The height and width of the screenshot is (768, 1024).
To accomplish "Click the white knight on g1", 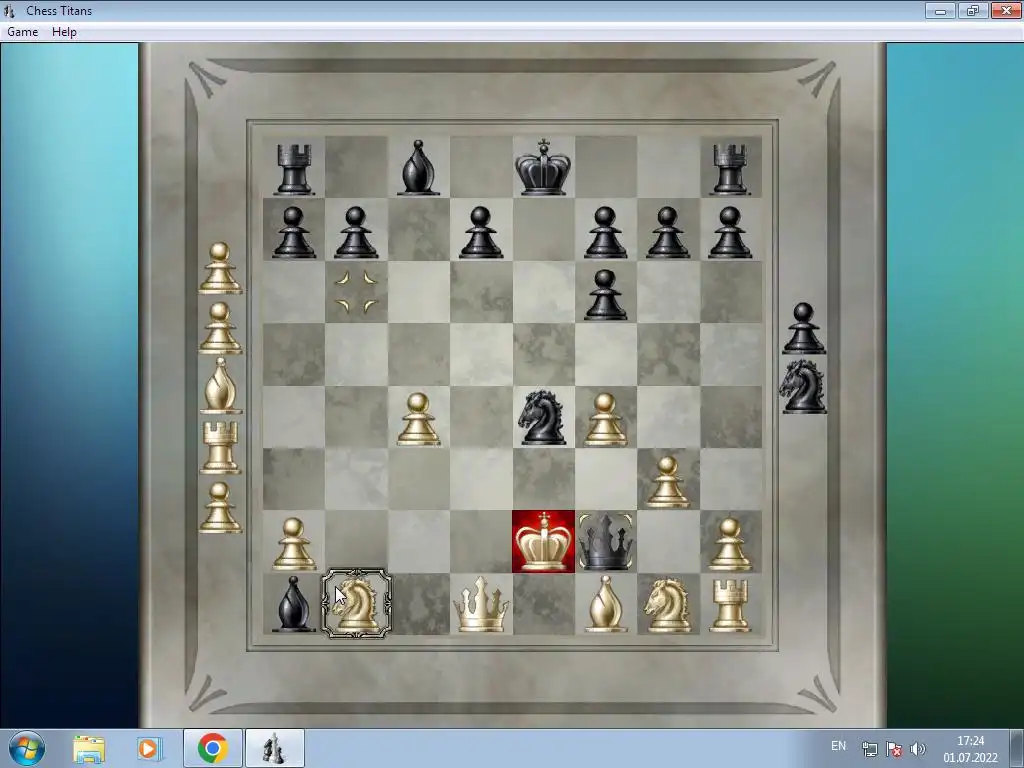I will (667, 605).
